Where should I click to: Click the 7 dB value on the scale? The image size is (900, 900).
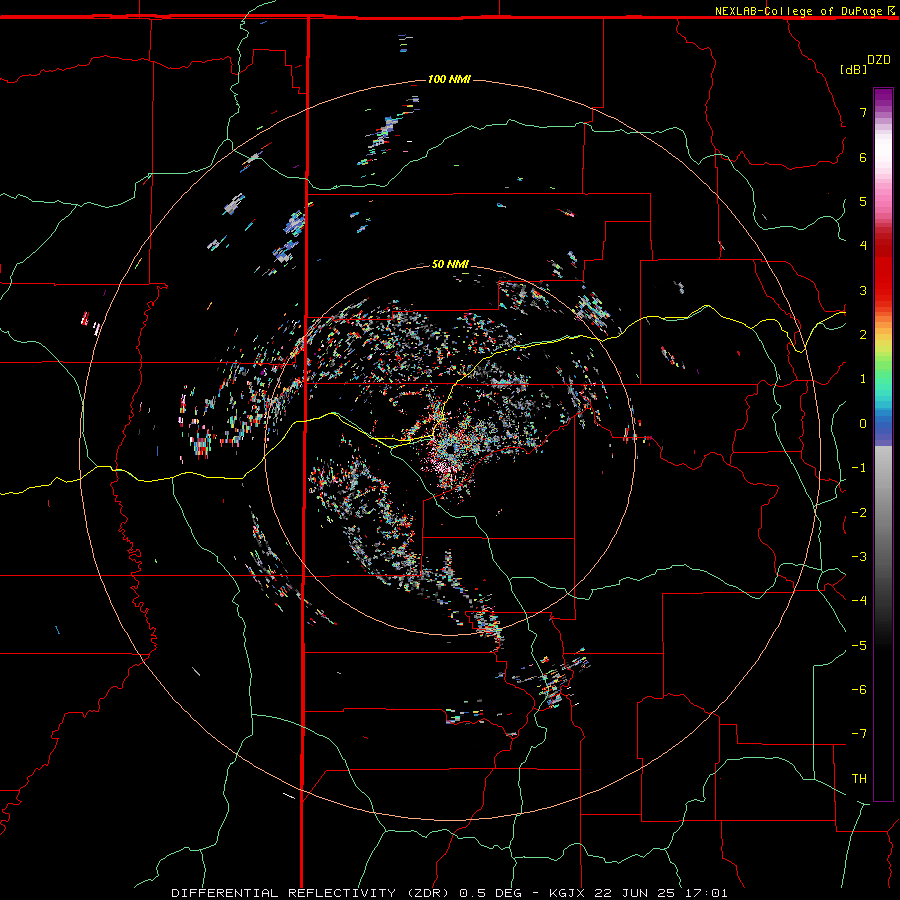click(x=863, y=112)
